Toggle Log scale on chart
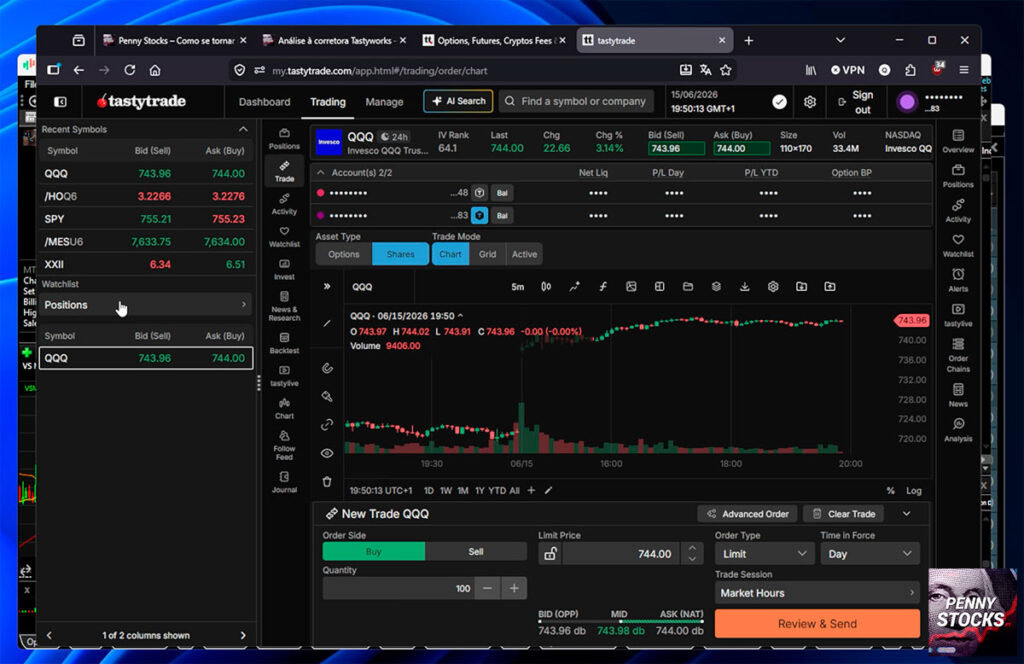 tap(914, 490)
